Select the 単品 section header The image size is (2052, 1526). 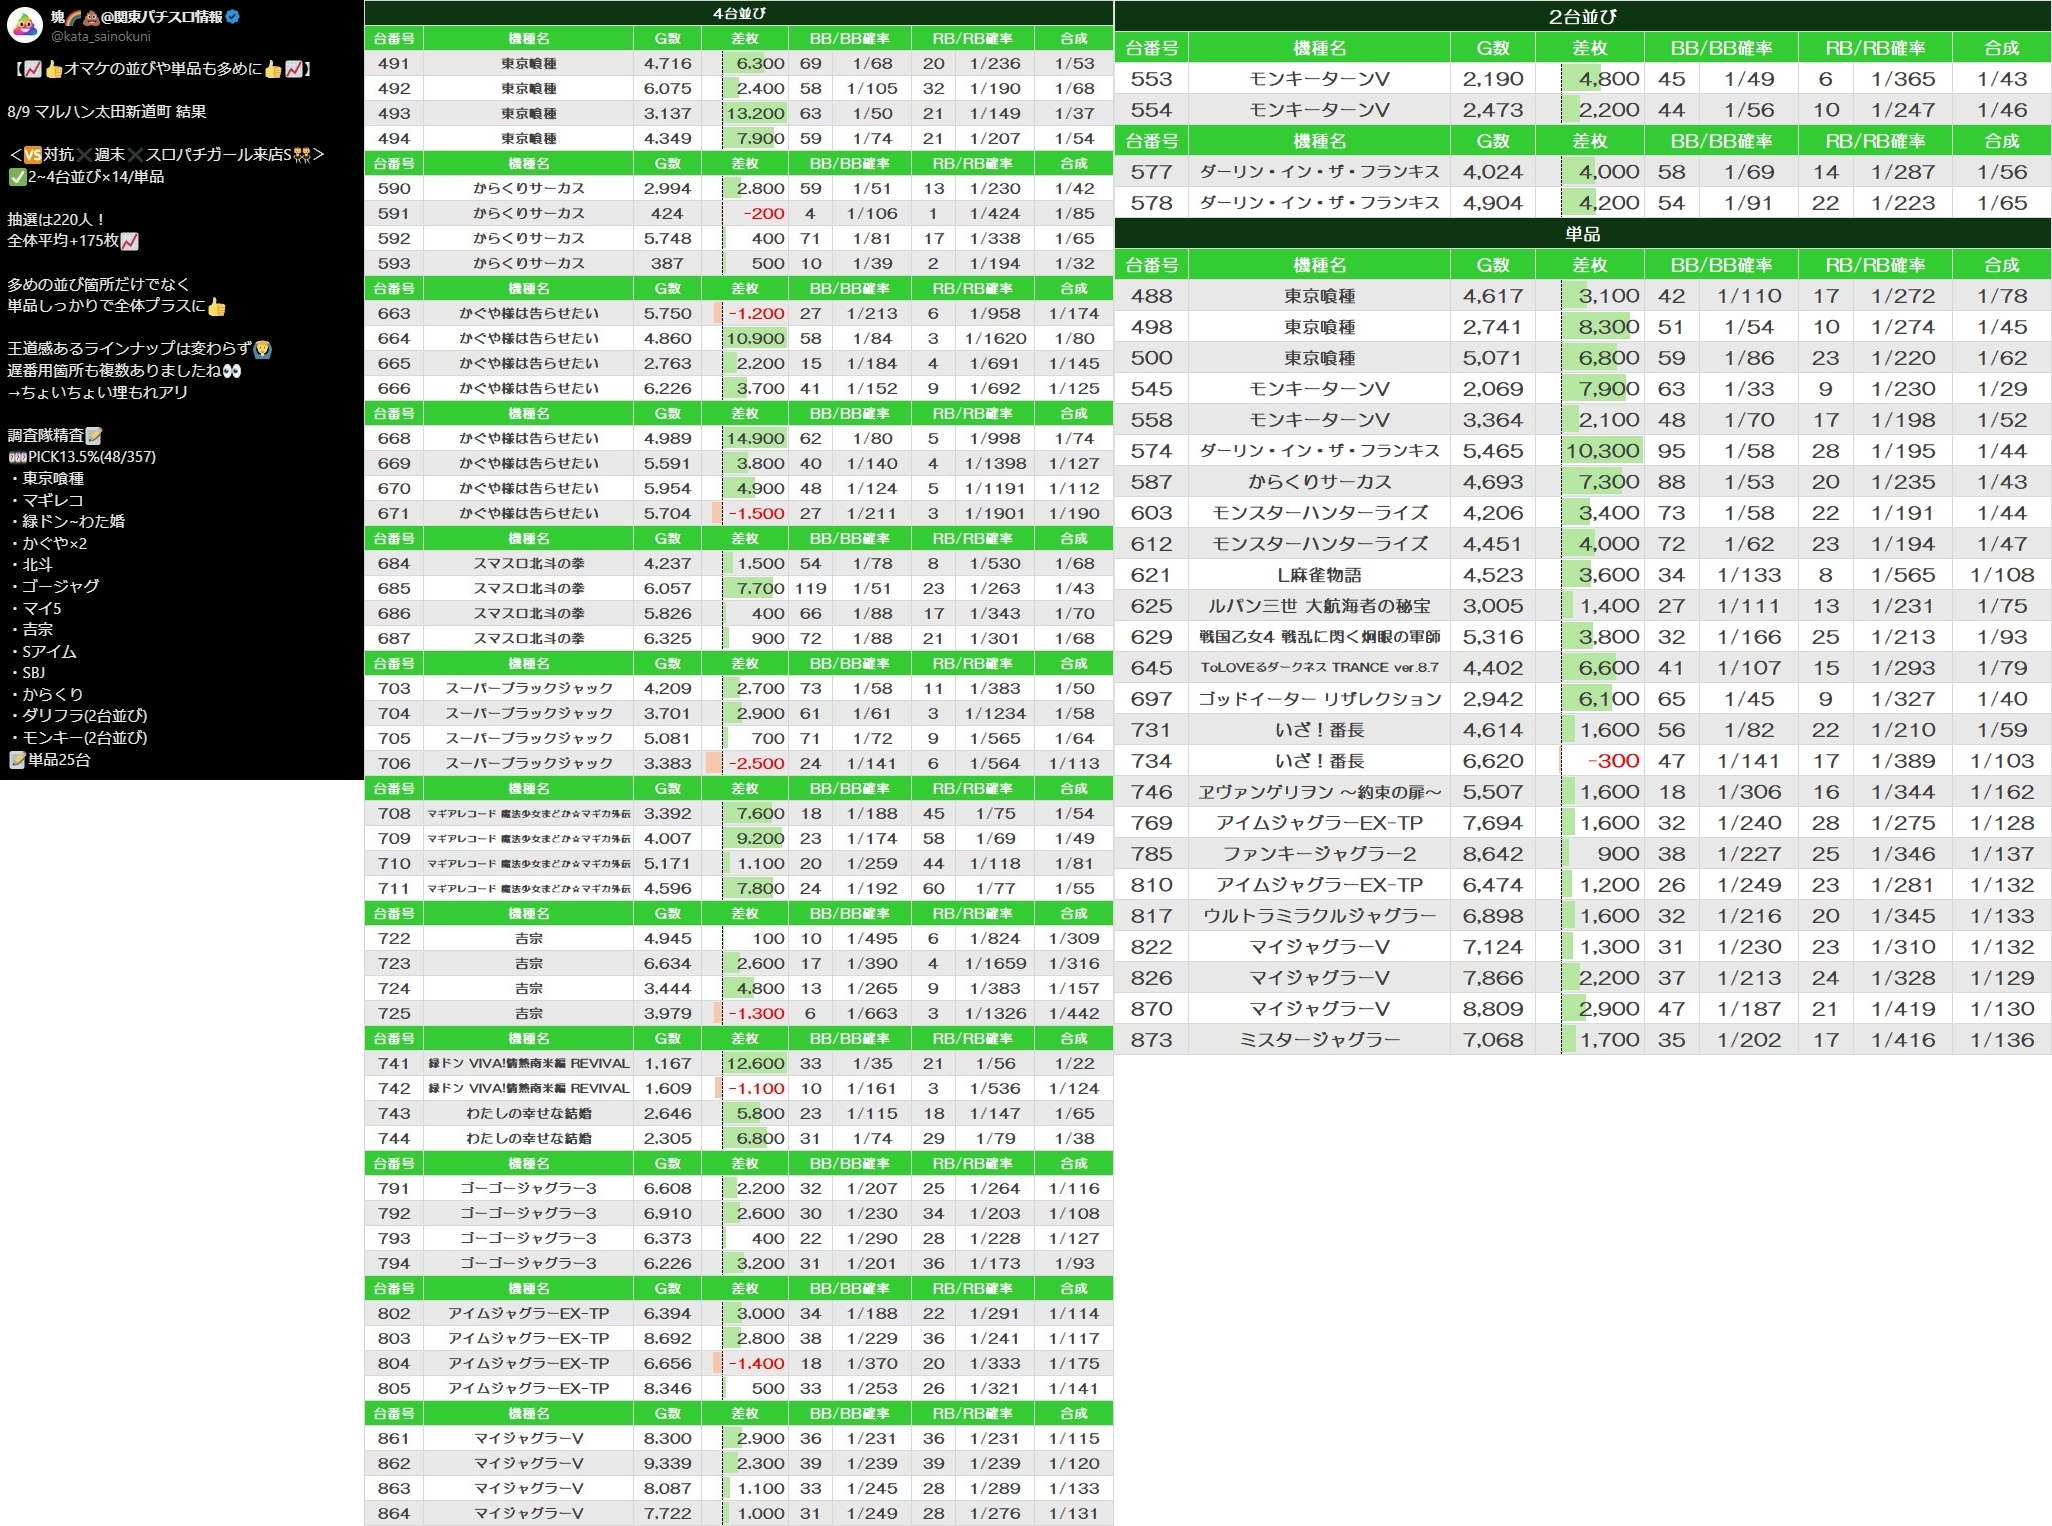click(x=1582, y=234)
